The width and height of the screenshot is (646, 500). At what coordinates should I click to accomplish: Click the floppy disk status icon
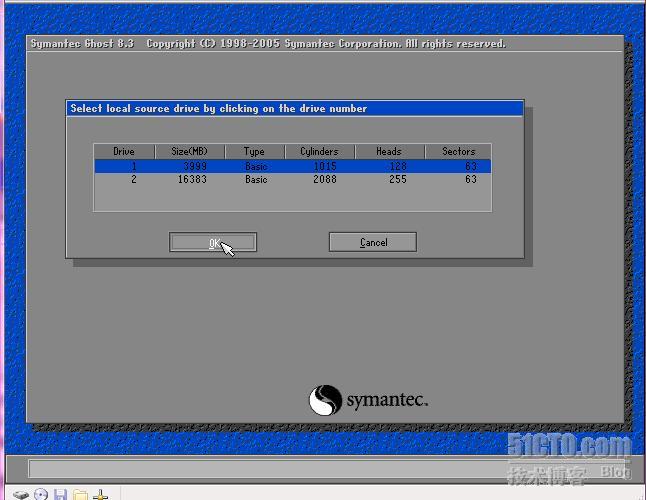pos(61,495)
